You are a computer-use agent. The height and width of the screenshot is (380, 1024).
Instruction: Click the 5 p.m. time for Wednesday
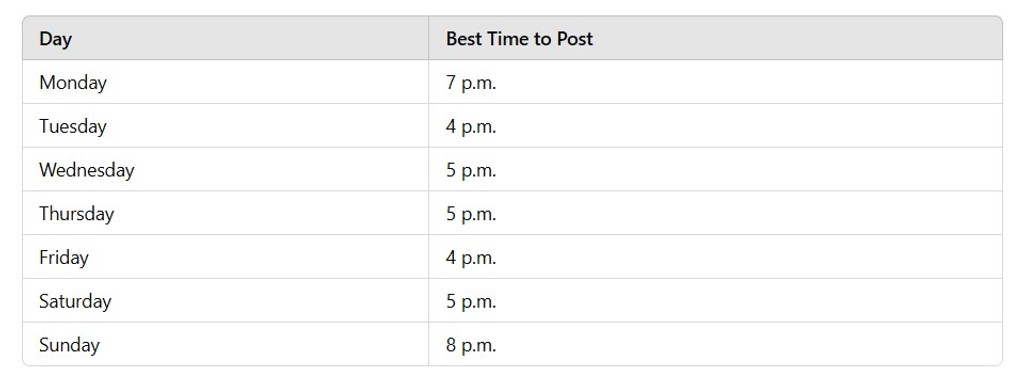tap(471, 170)
